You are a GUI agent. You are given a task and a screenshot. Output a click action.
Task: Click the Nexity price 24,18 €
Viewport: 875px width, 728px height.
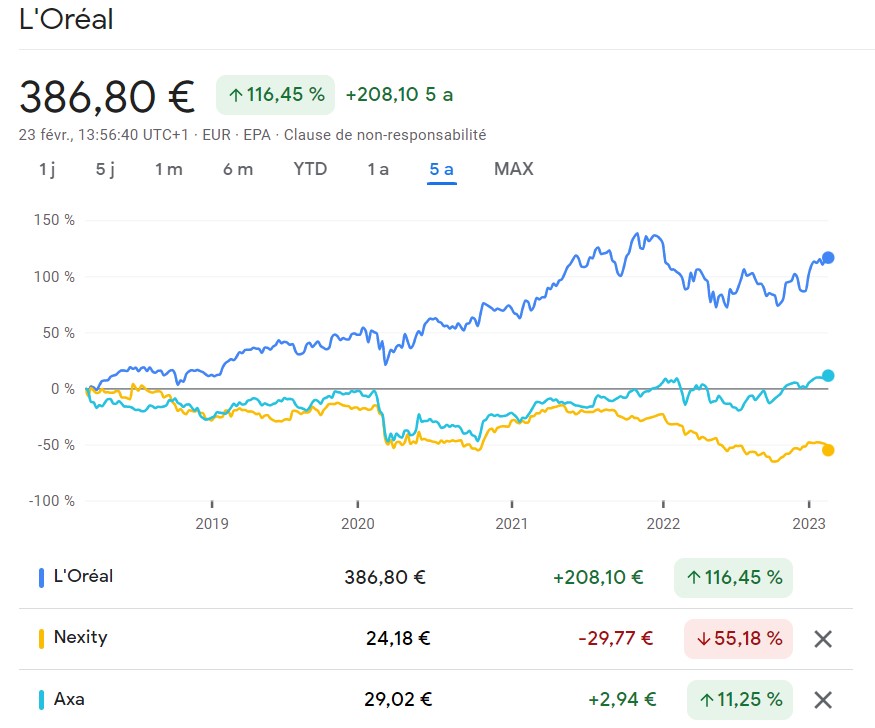398,638
